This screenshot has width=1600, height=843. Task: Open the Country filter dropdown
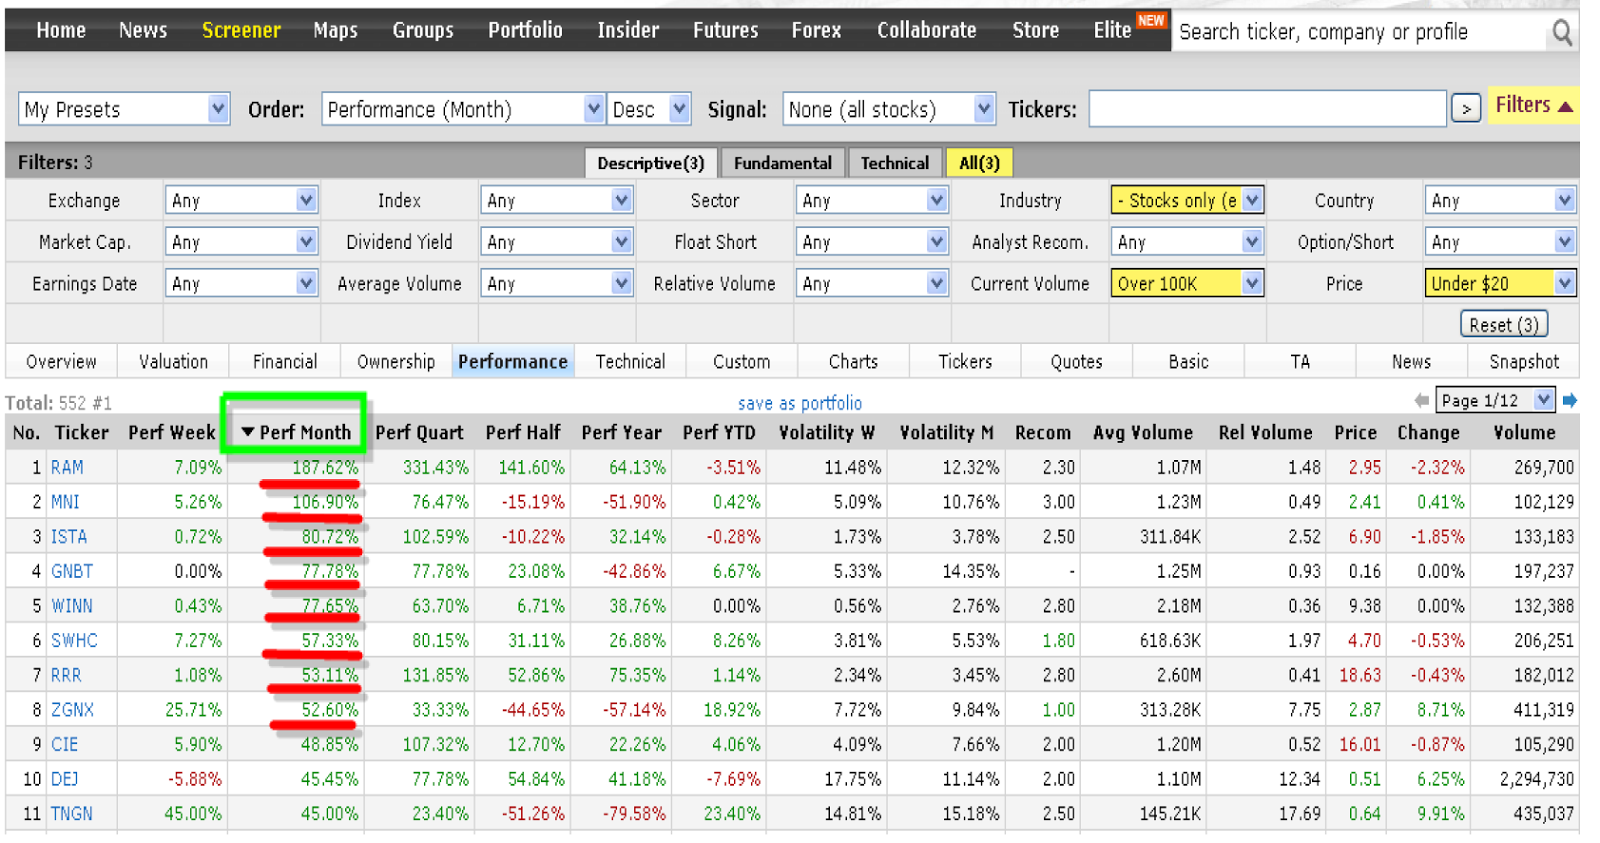click(x=1501, y=201)
